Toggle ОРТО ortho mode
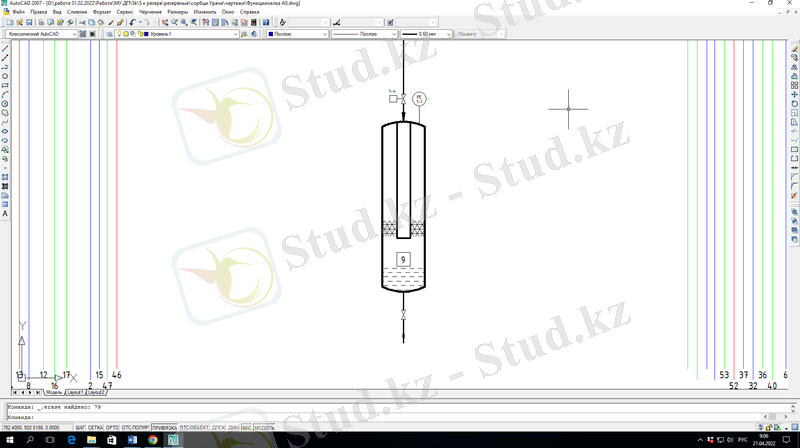The width and height of the screenshot is (800, 448). coord(112,428)
